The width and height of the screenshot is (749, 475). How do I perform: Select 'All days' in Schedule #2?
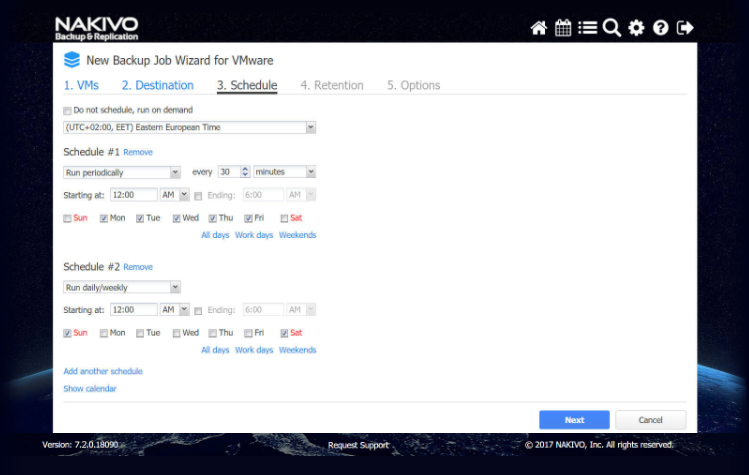tap(215, 350)
